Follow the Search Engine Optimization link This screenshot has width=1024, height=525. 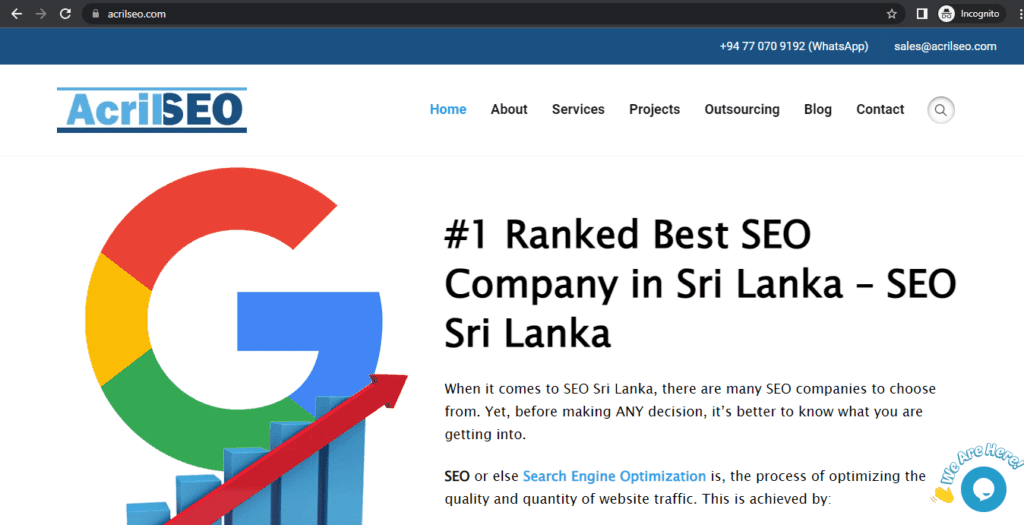point(614,476)
